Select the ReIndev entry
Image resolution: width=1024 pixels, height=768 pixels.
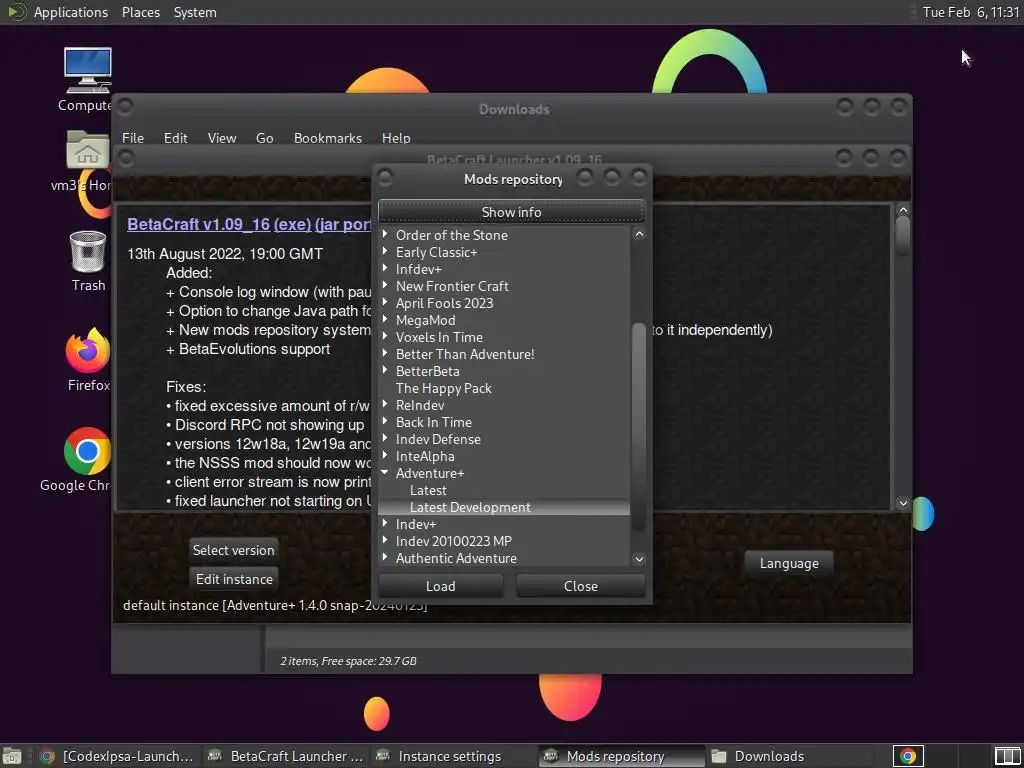click(x=420, y=405)
